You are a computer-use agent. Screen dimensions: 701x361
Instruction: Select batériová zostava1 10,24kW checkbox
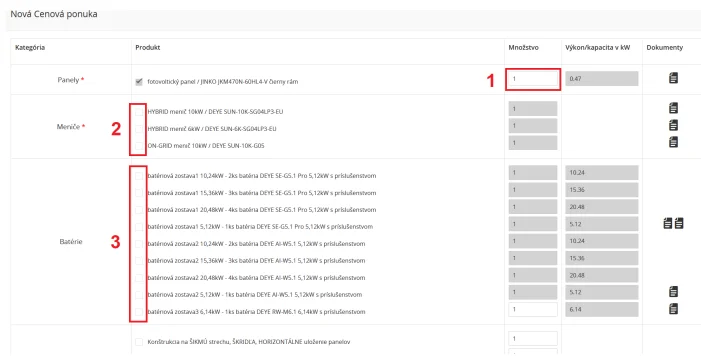(x=139, y=176)
